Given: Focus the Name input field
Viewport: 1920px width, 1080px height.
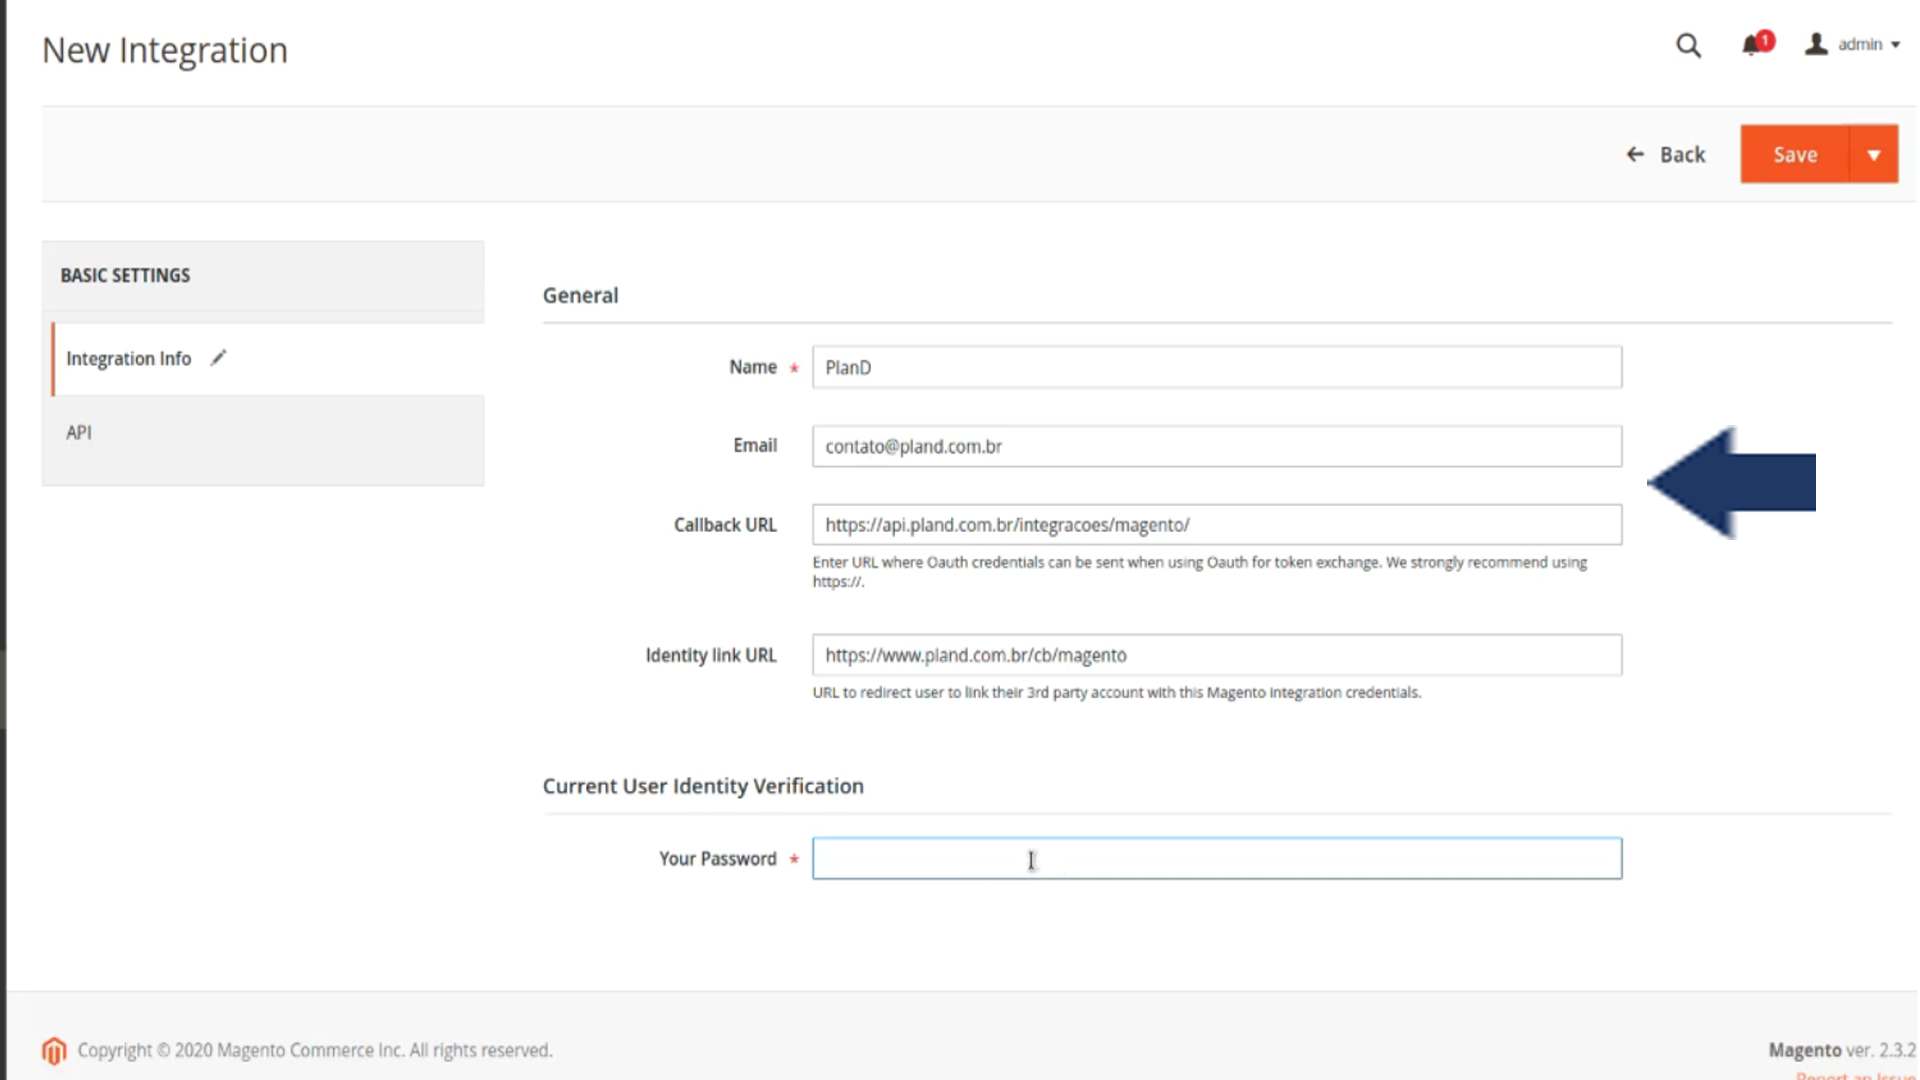Looking at the screenshot, I should (1216, 367).
